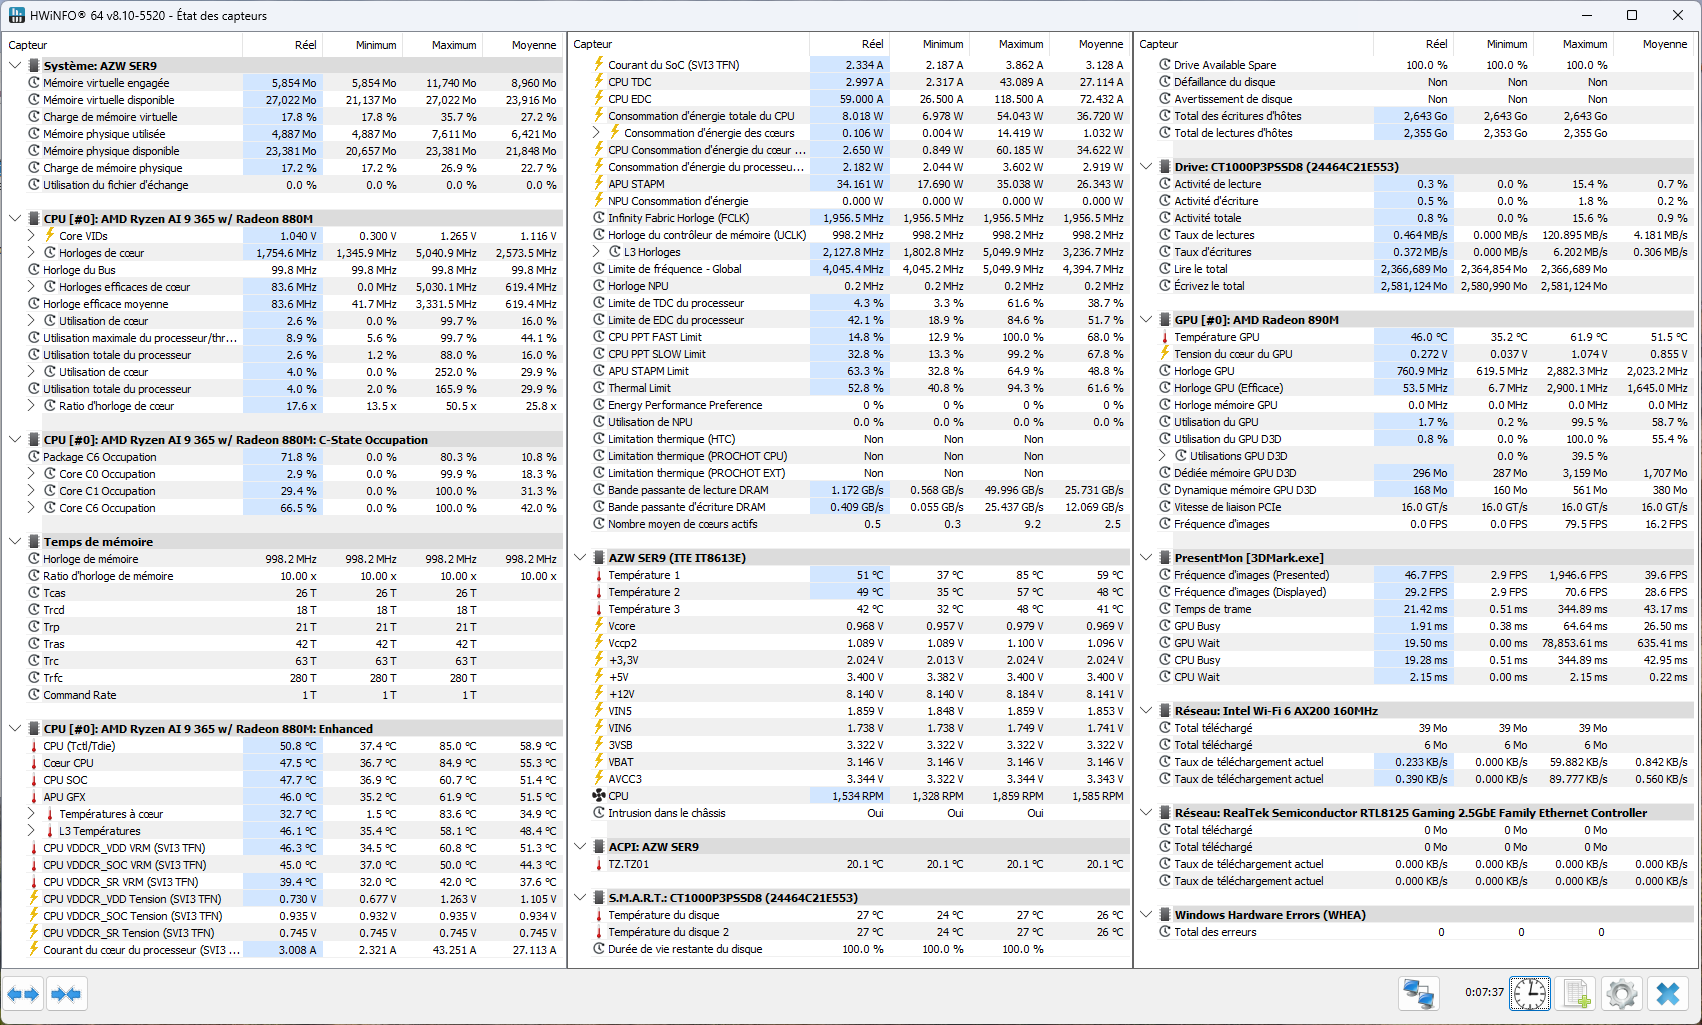The width and height of the screenshot is (1702, 1025).
Task: Open sensor settings gear icon
Action: [1621, 994]
